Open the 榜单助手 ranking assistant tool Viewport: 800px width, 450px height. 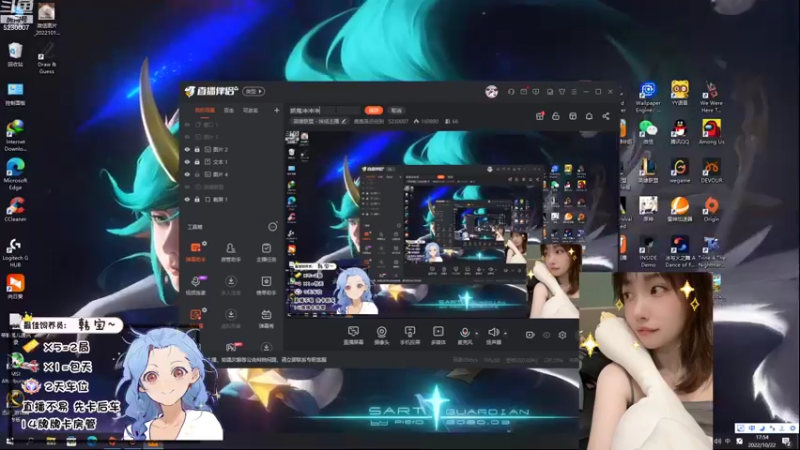(266, 285)
